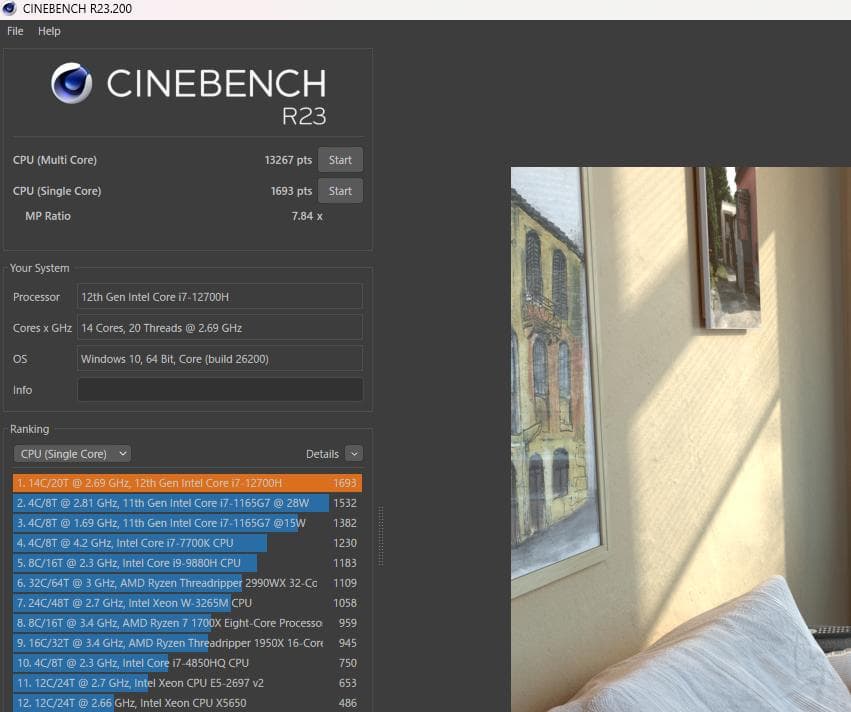Click the MP Ratio value 7.84 x
The width and height of the screenshot is (851, 712).
(307, 216)
